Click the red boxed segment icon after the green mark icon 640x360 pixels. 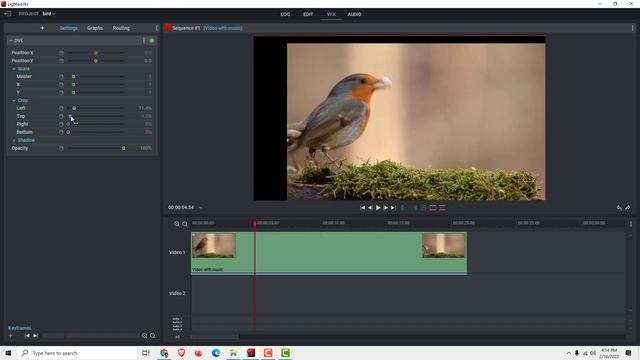coord(433,208)
